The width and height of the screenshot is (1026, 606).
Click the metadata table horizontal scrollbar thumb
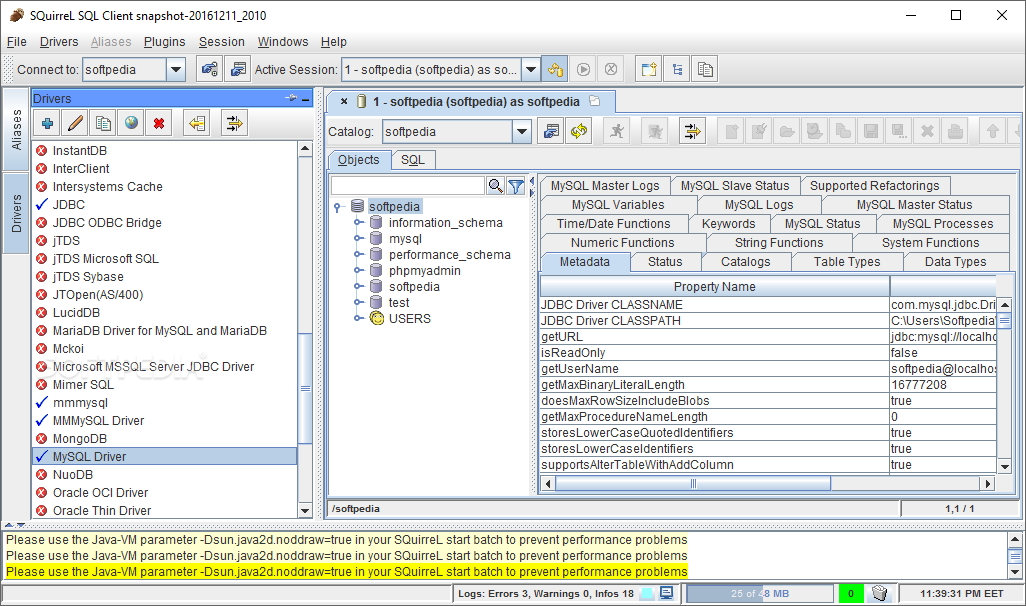tap(693, 484)
